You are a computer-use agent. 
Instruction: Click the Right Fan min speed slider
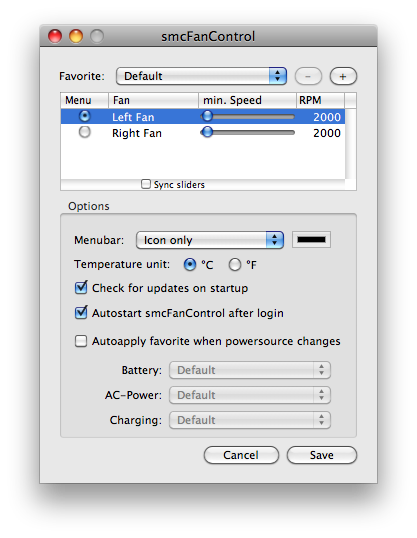click(x=247, y=132)
